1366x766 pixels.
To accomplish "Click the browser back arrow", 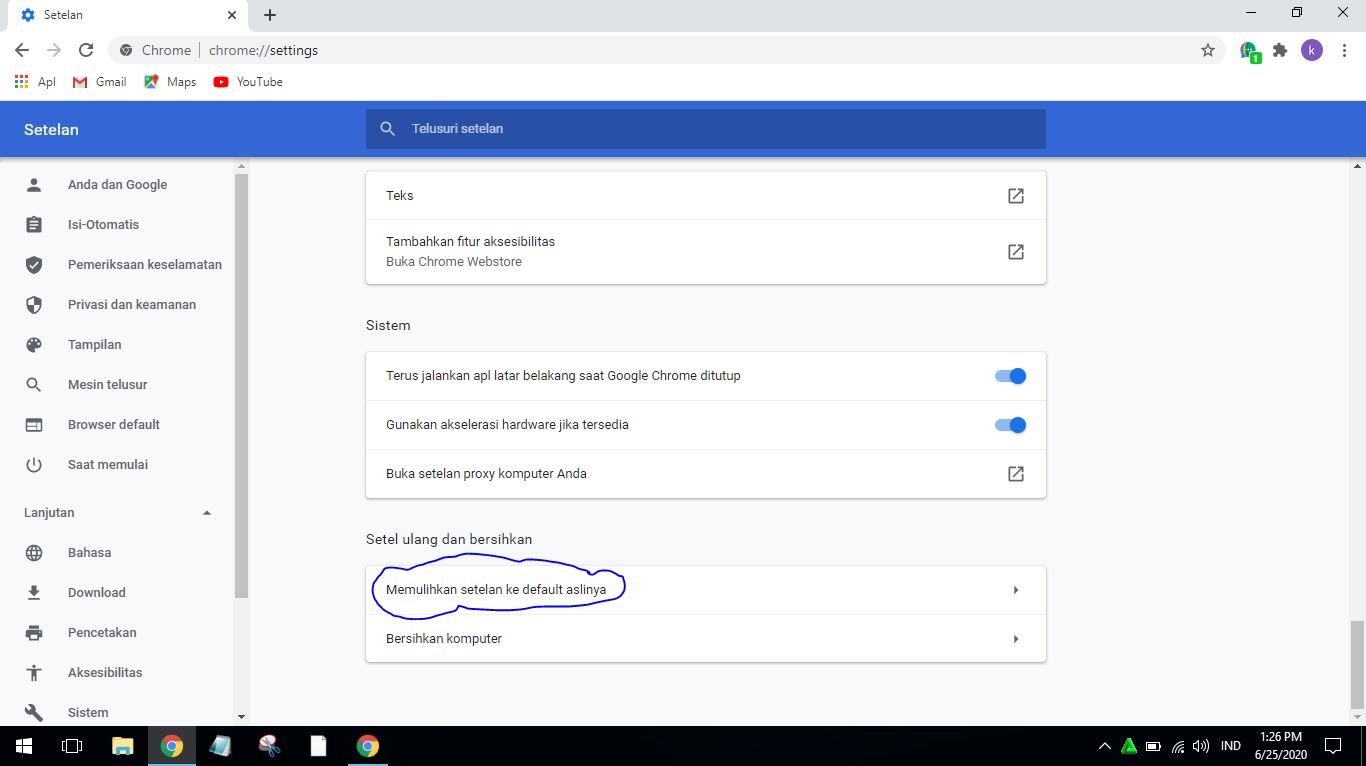I will 22,50.
